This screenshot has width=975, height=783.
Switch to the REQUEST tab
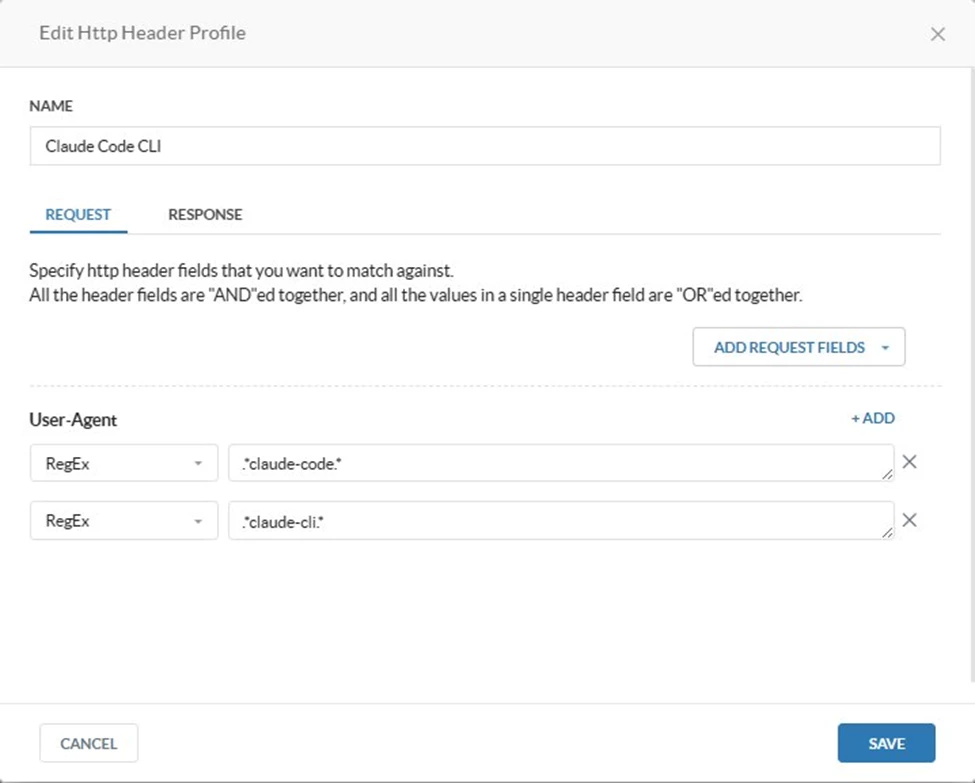pos(78,215)
